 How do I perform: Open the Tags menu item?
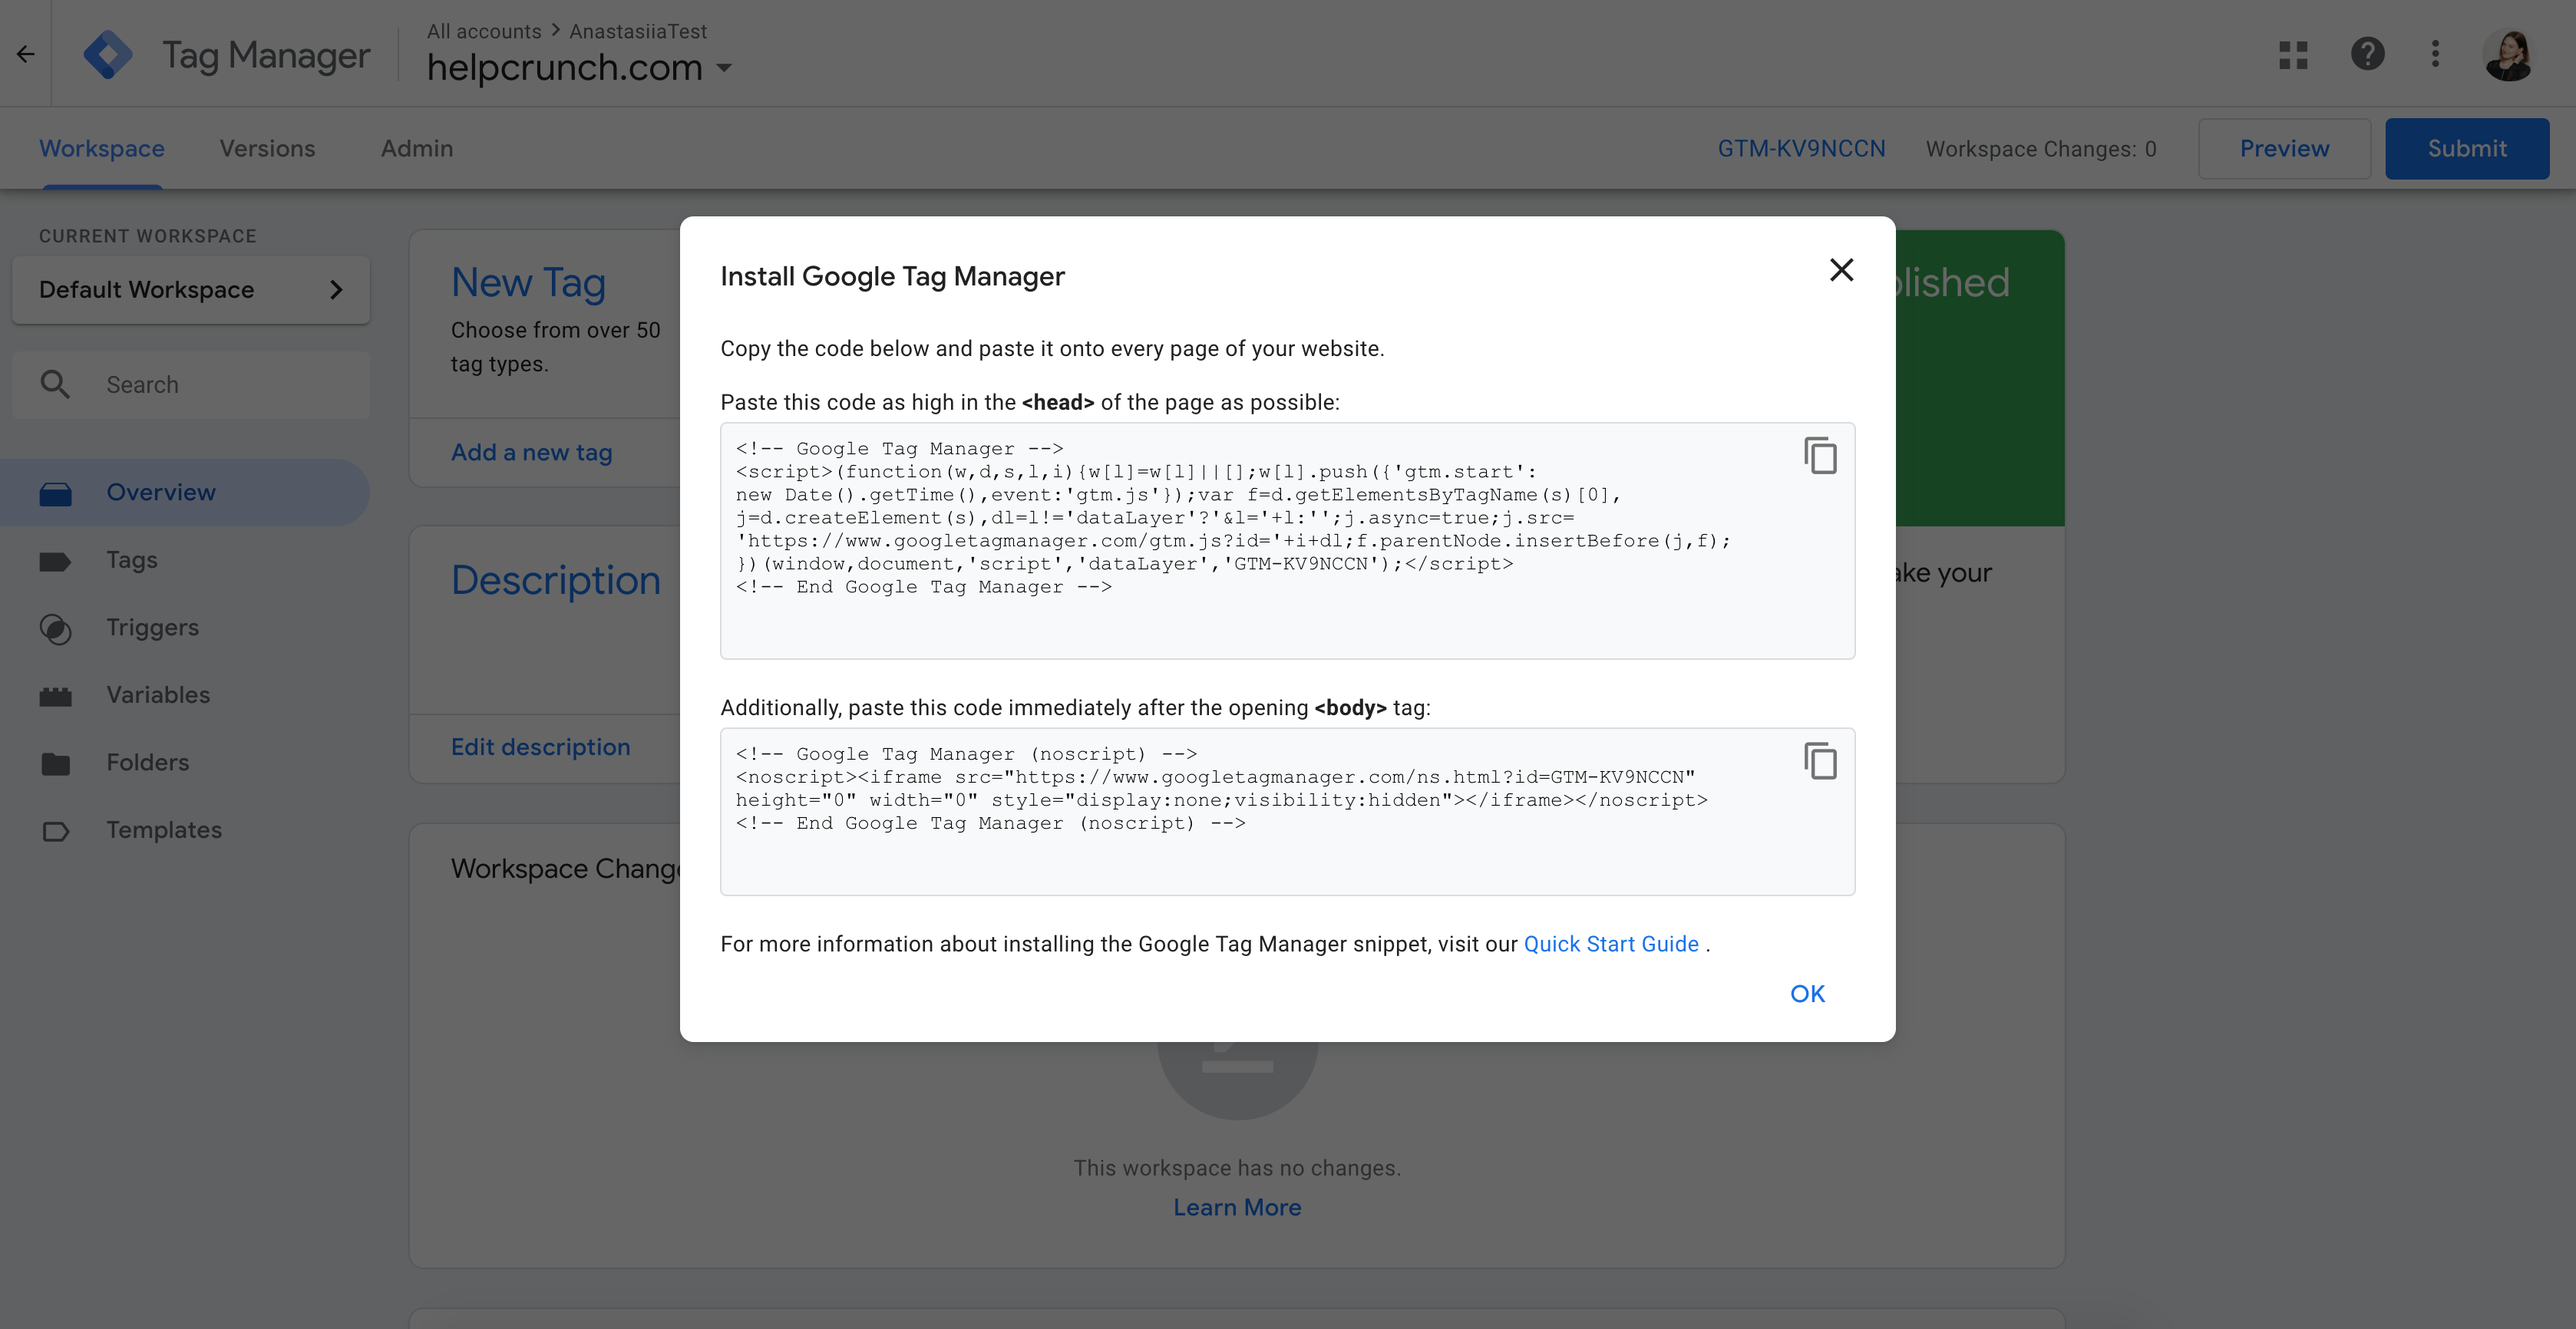click(185, 560)
